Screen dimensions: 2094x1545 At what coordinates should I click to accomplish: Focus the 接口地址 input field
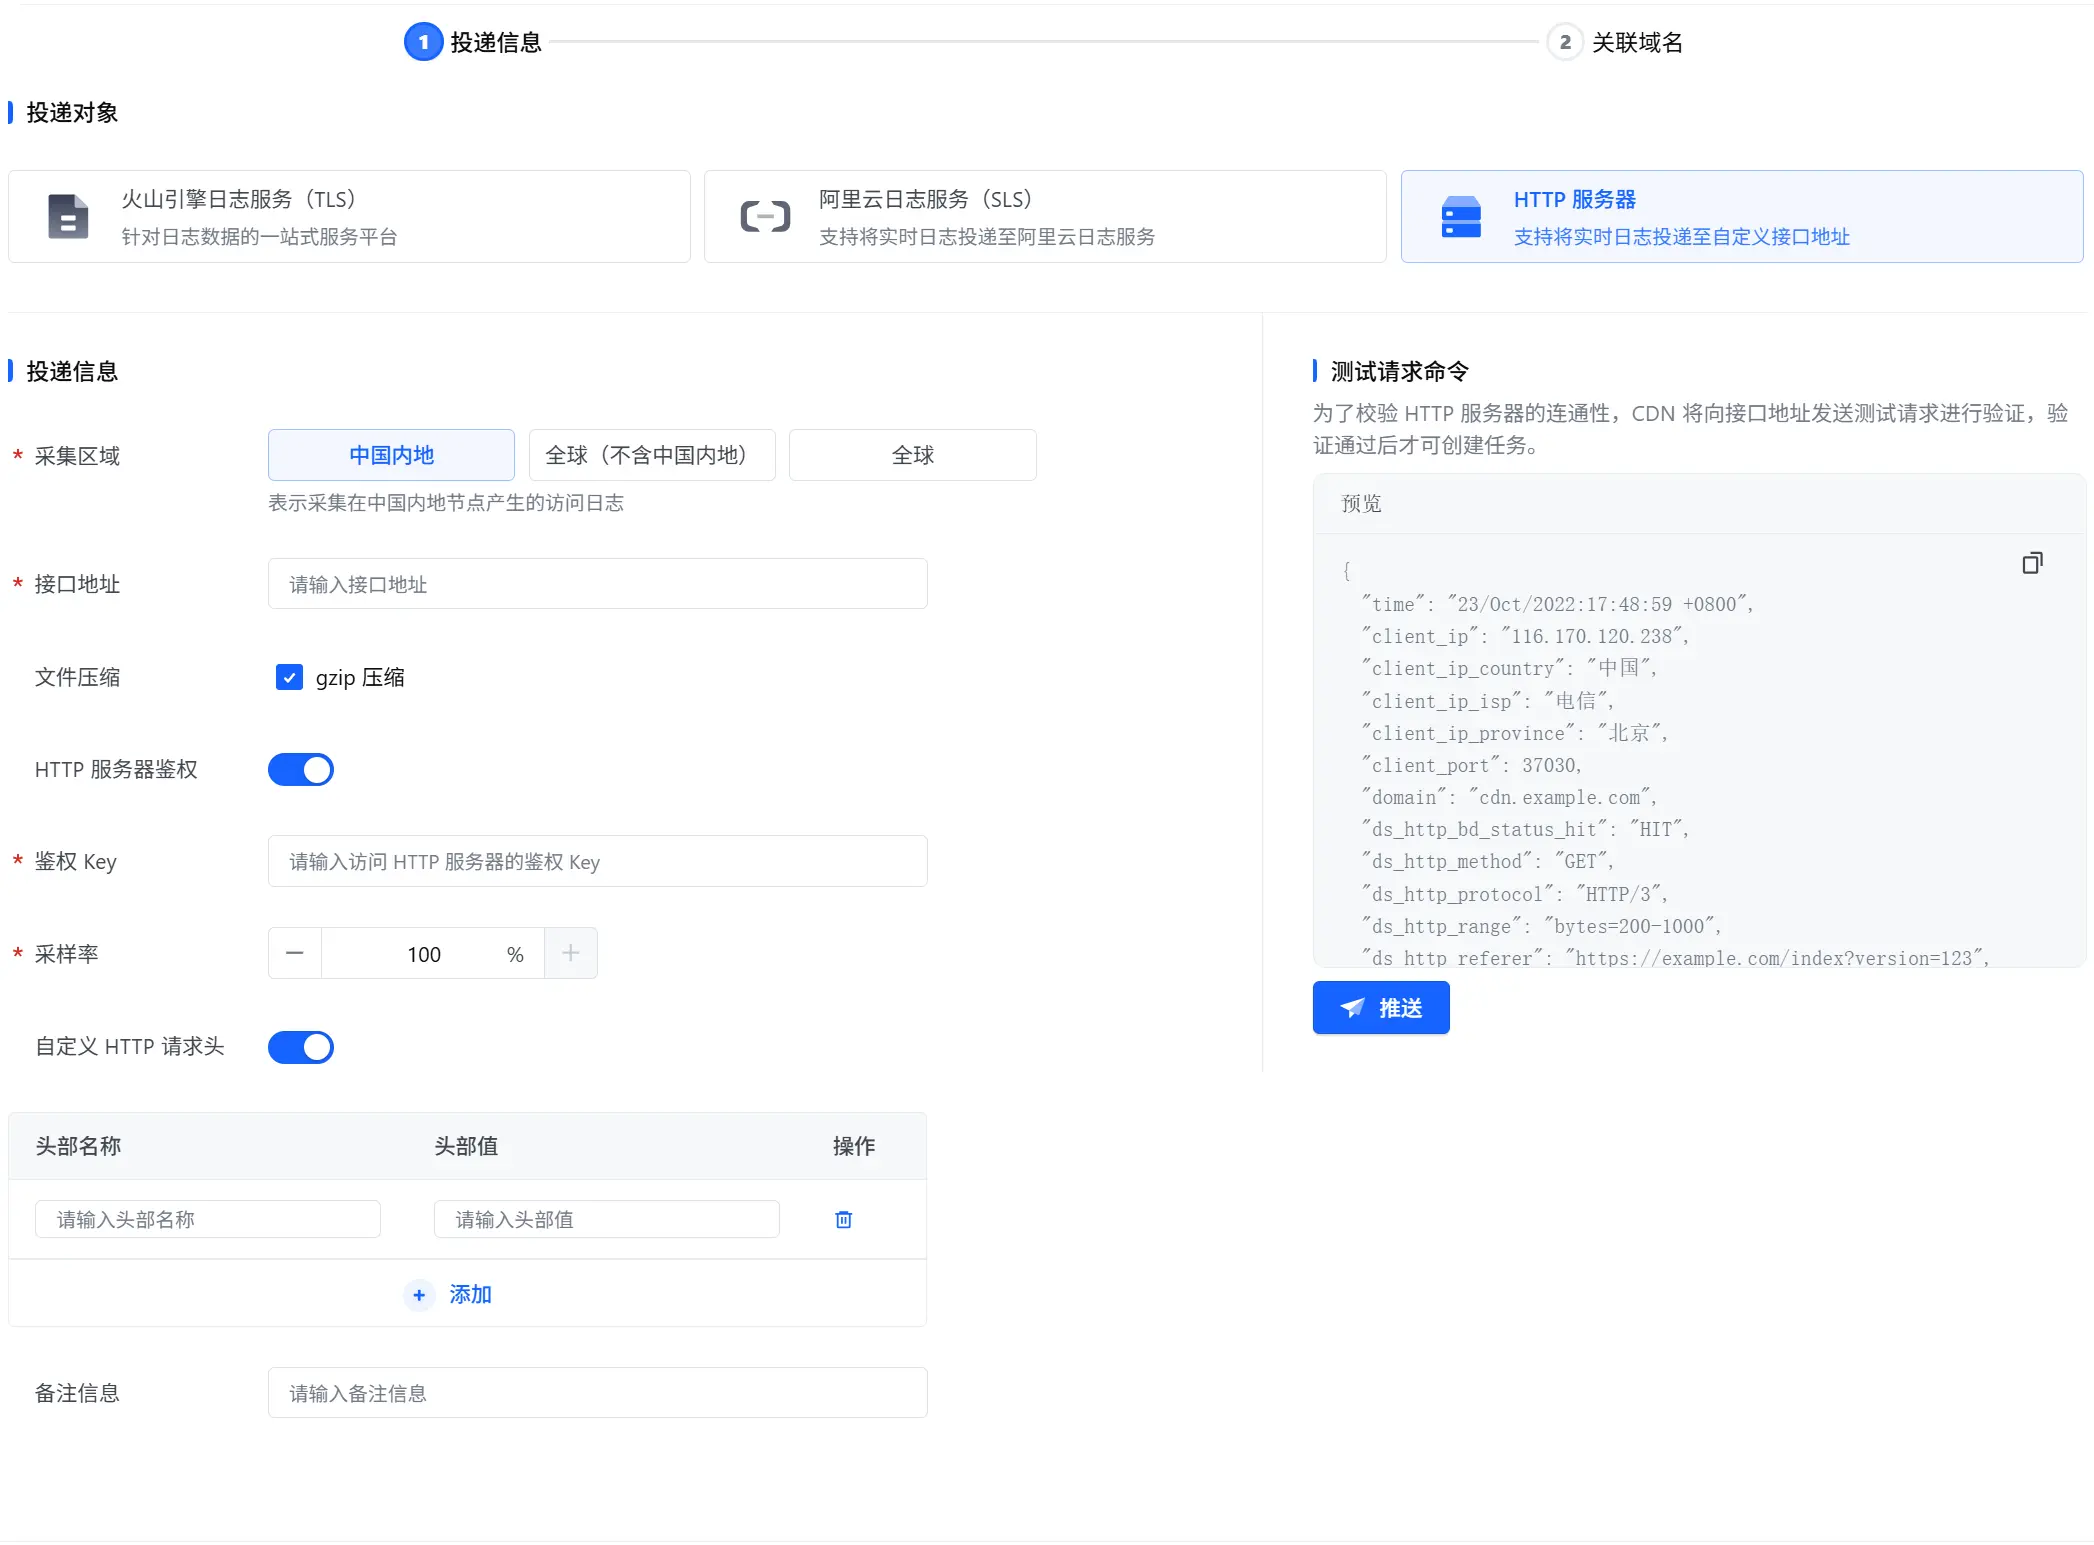tap(598, 584)
